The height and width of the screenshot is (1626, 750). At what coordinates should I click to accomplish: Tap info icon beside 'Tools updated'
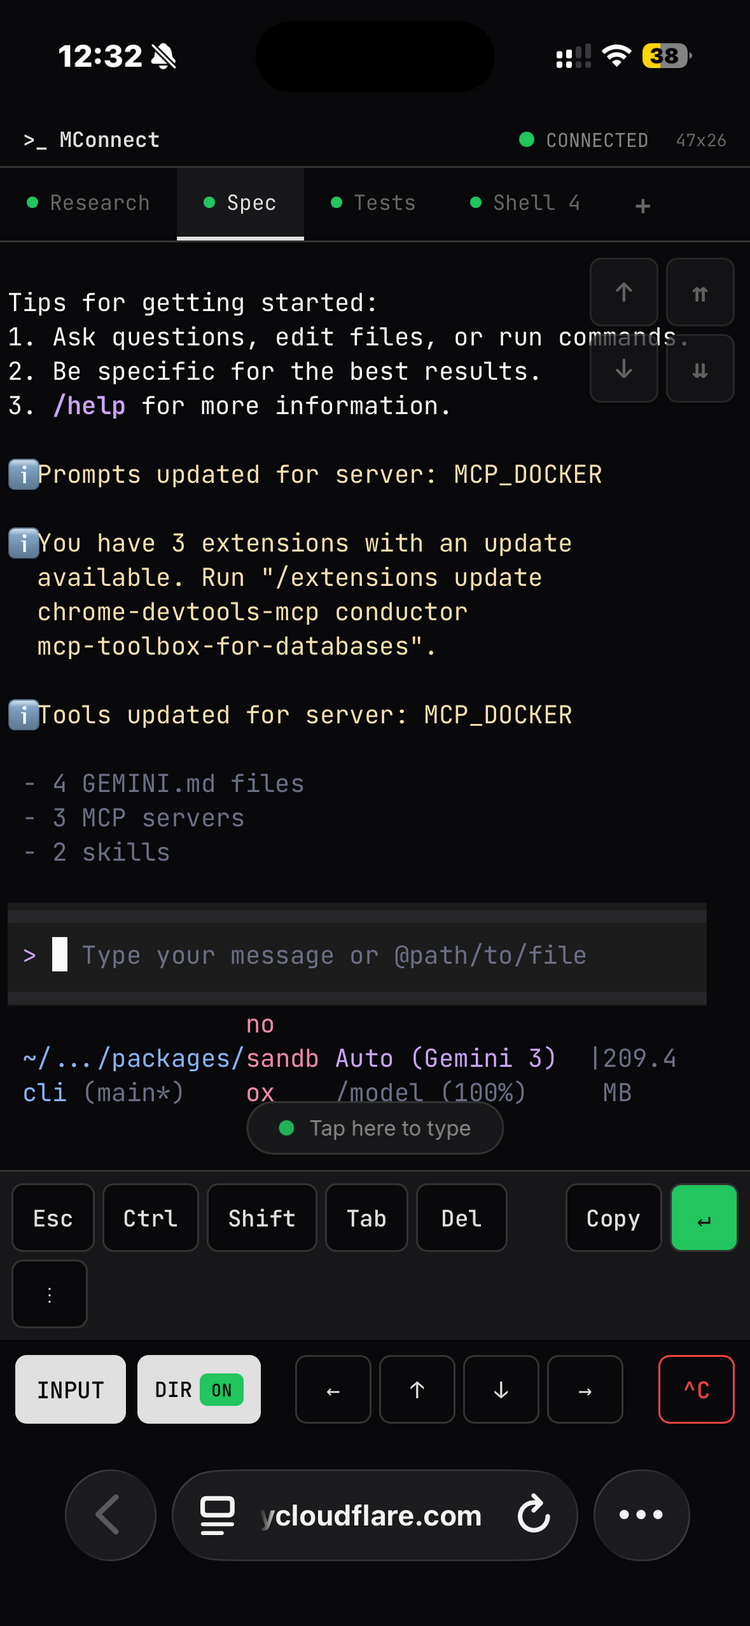coord(23,715)
